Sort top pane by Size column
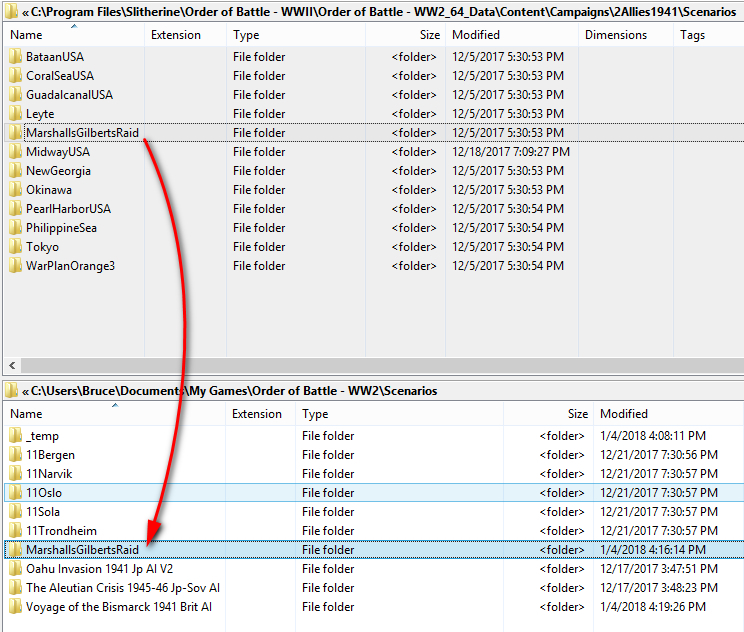The height and width of the screenshot is (632, 744). [406, 35]
